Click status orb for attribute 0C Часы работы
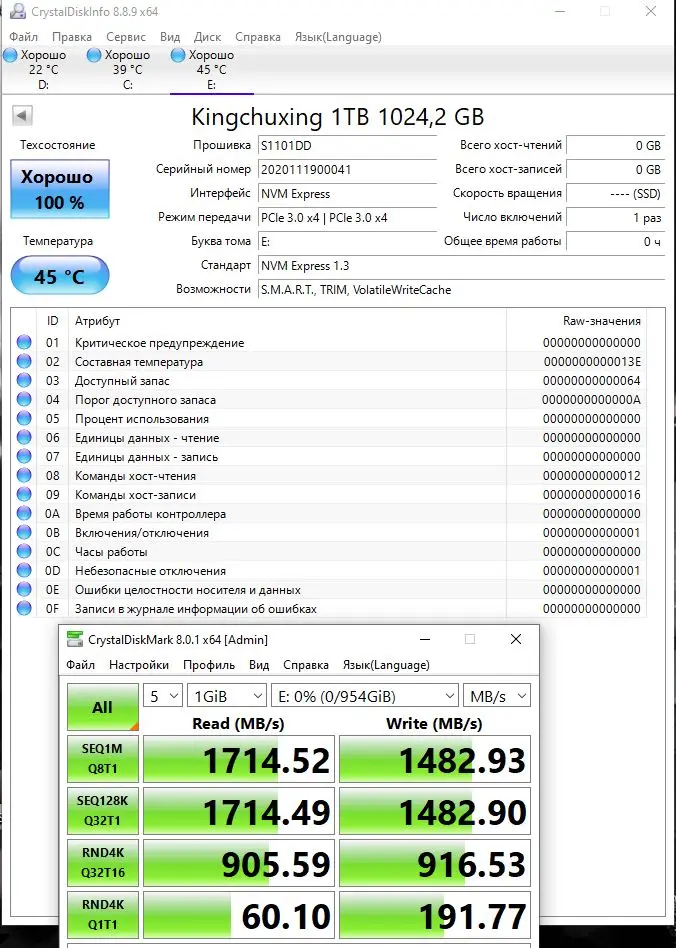Screen dimensions: 676x948 tap(24, 551)
